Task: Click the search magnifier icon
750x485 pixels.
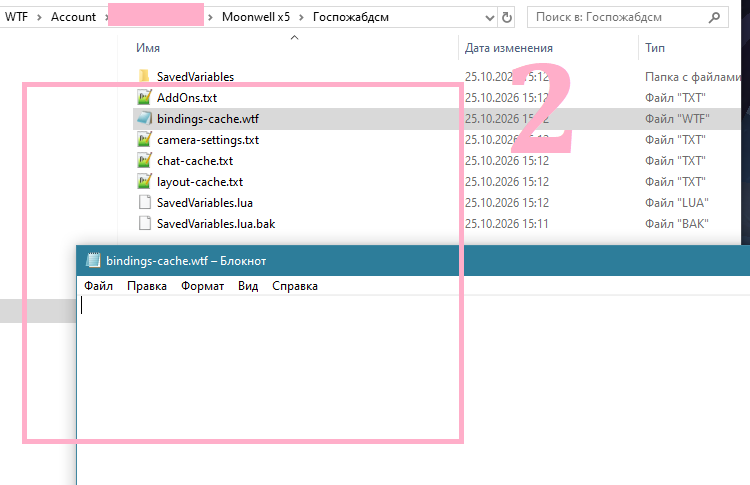Action: click(714, 18)
